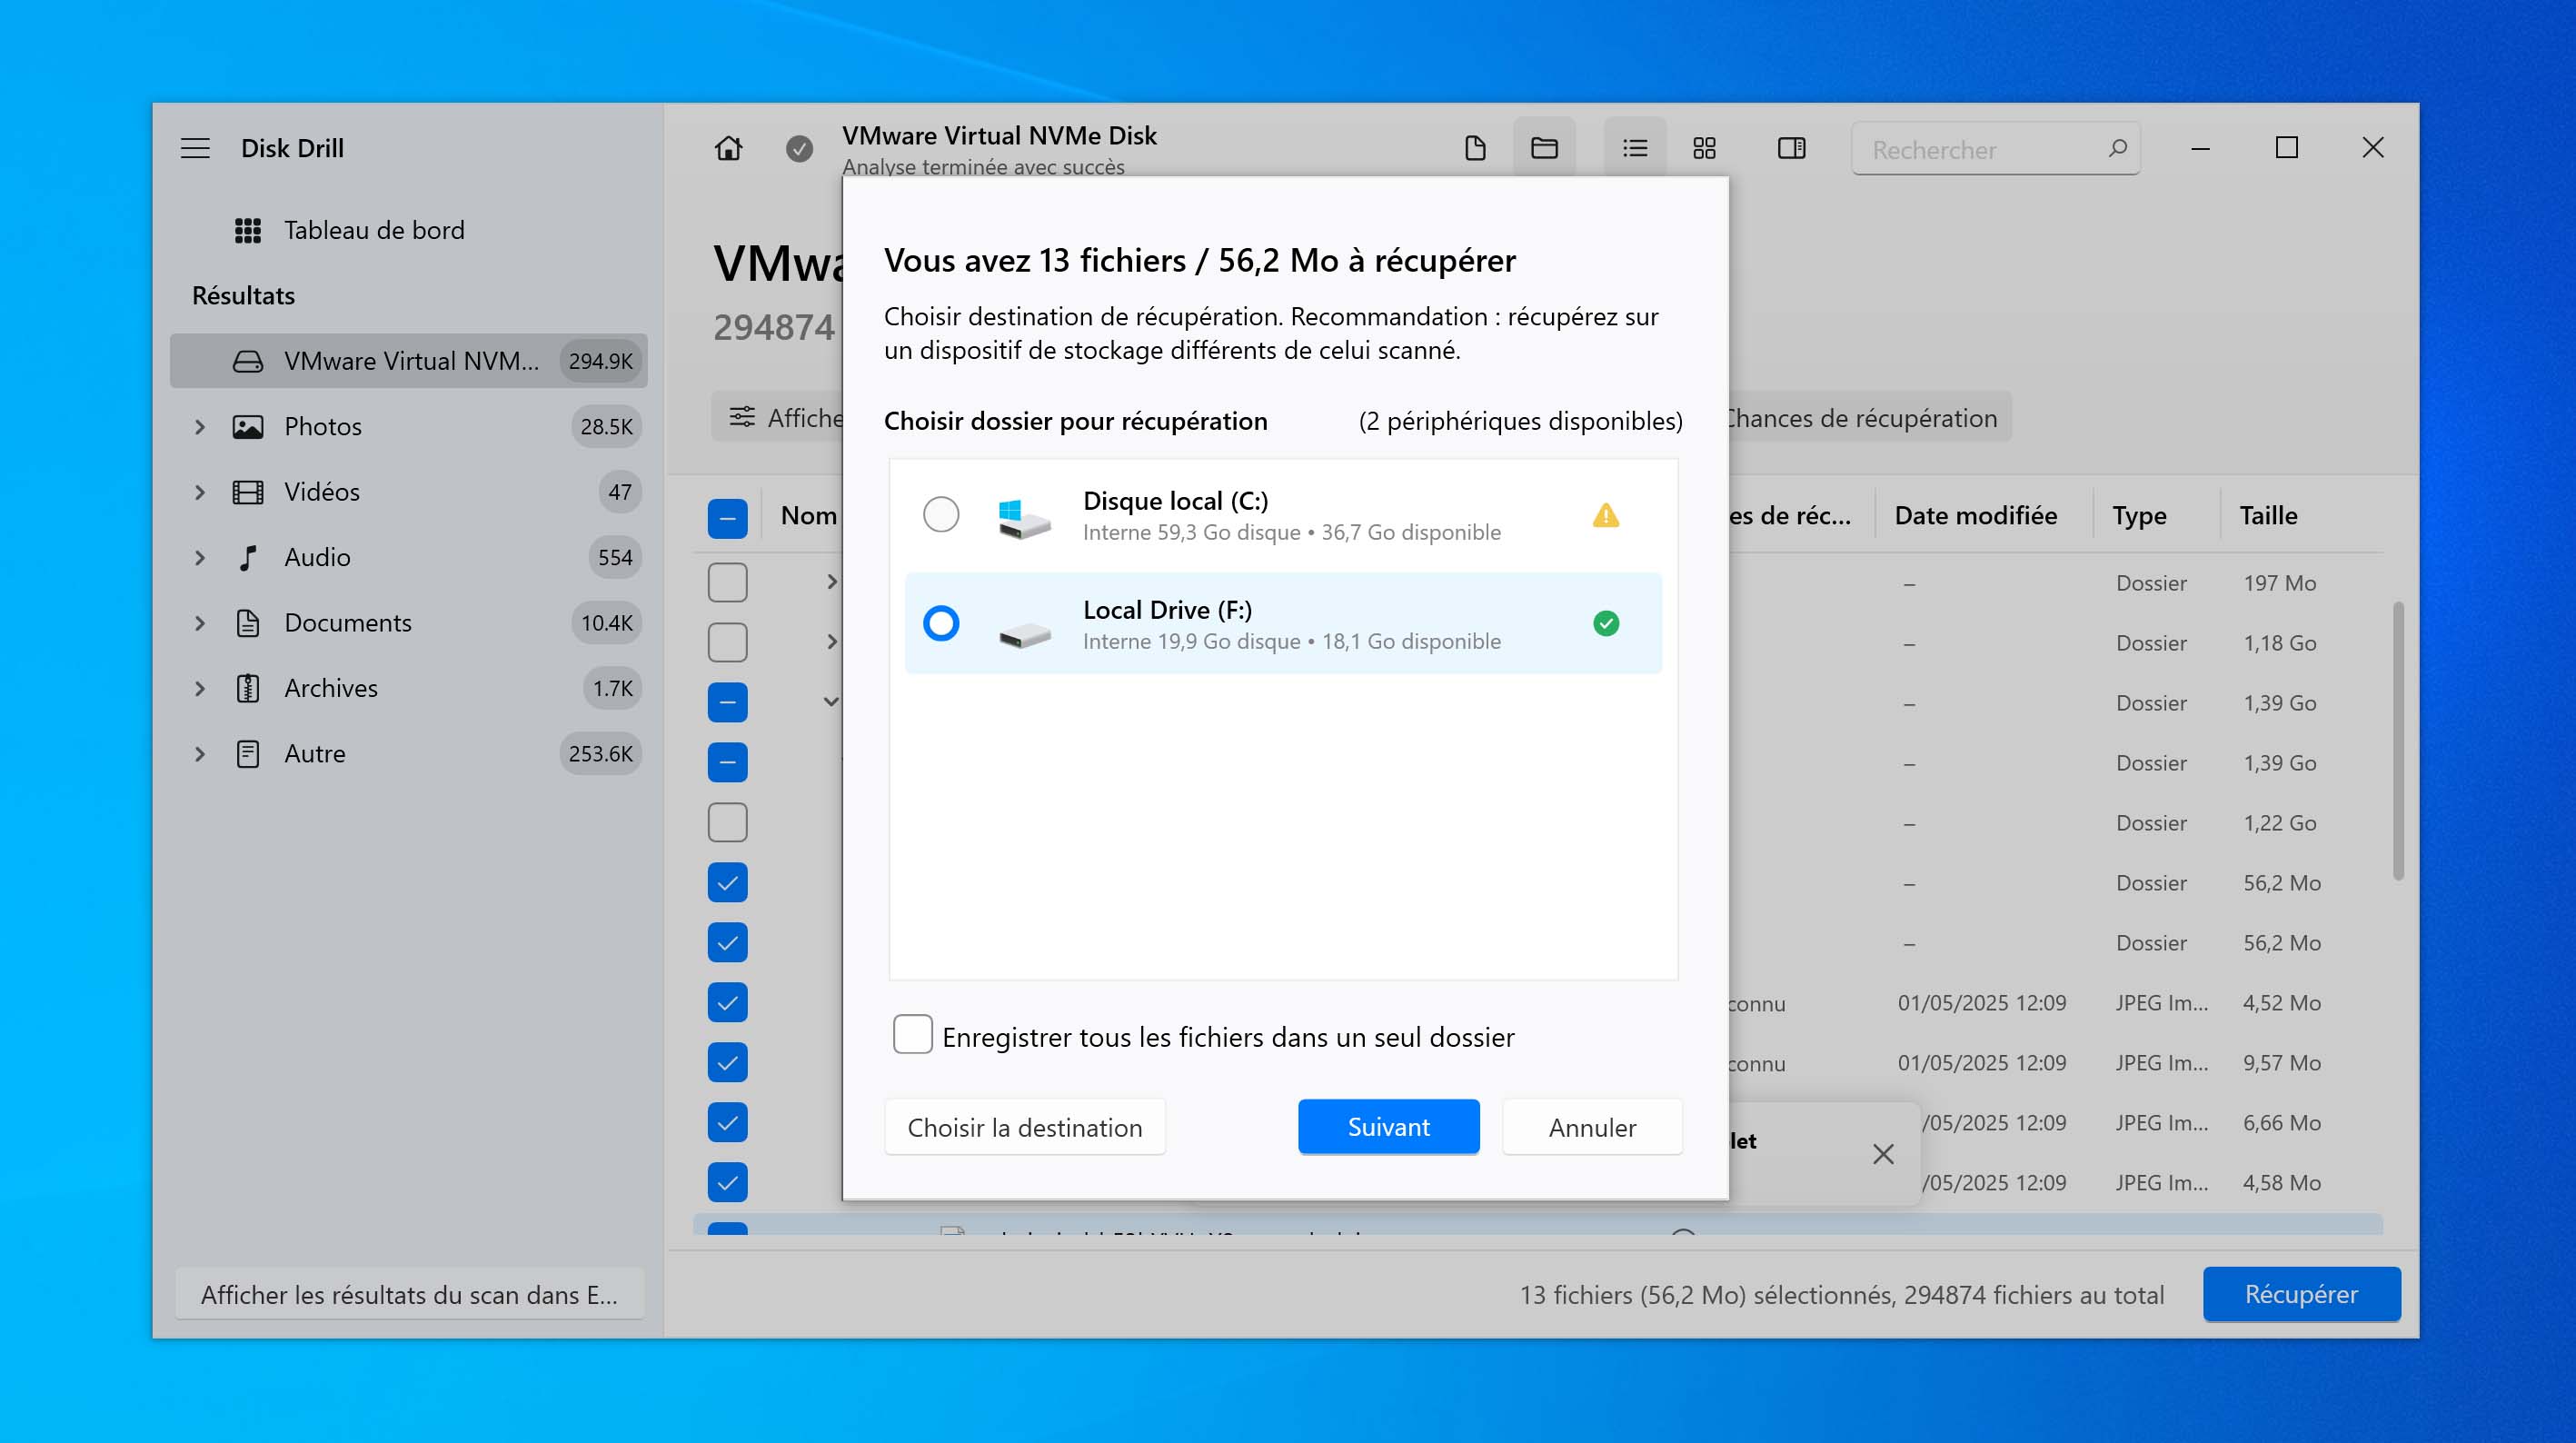Click the scan completed checkmark icon
2576x1443 pixels.
coord(799,149)
